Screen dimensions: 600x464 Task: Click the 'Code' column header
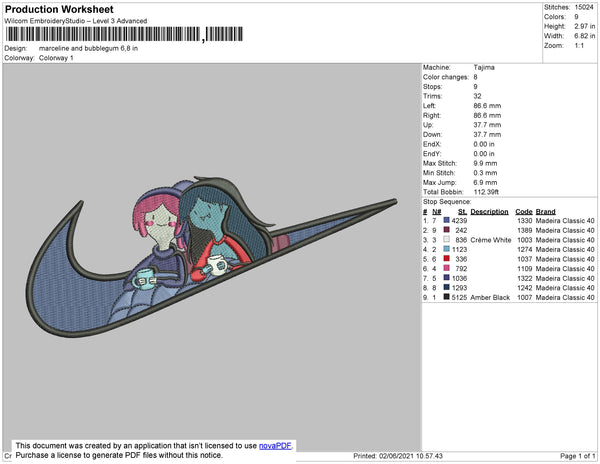tap(524, 212)
